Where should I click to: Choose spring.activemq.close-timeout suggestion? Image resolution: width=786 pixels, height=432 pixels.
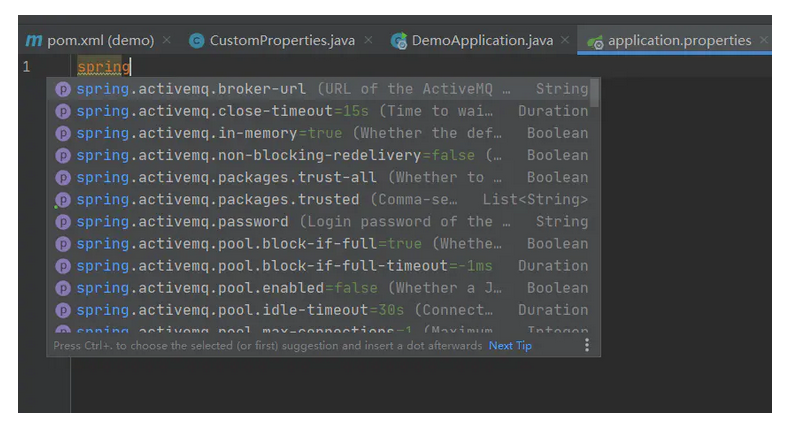click(x=319, y=111)
